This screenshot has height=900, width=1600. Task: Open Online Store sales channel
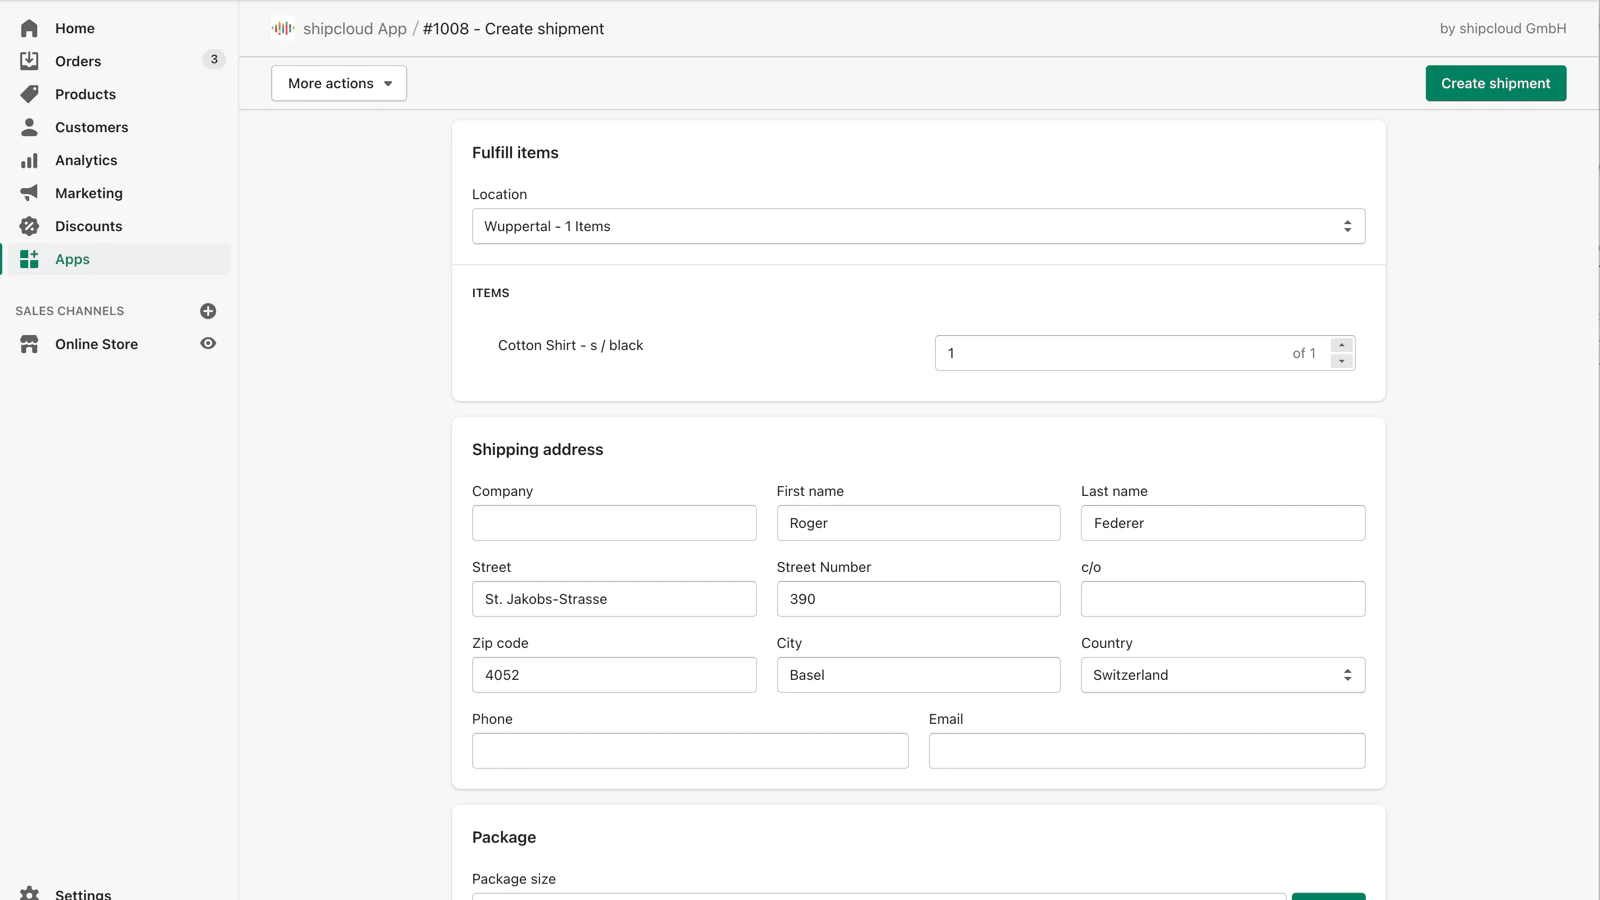tap(96, 344)
